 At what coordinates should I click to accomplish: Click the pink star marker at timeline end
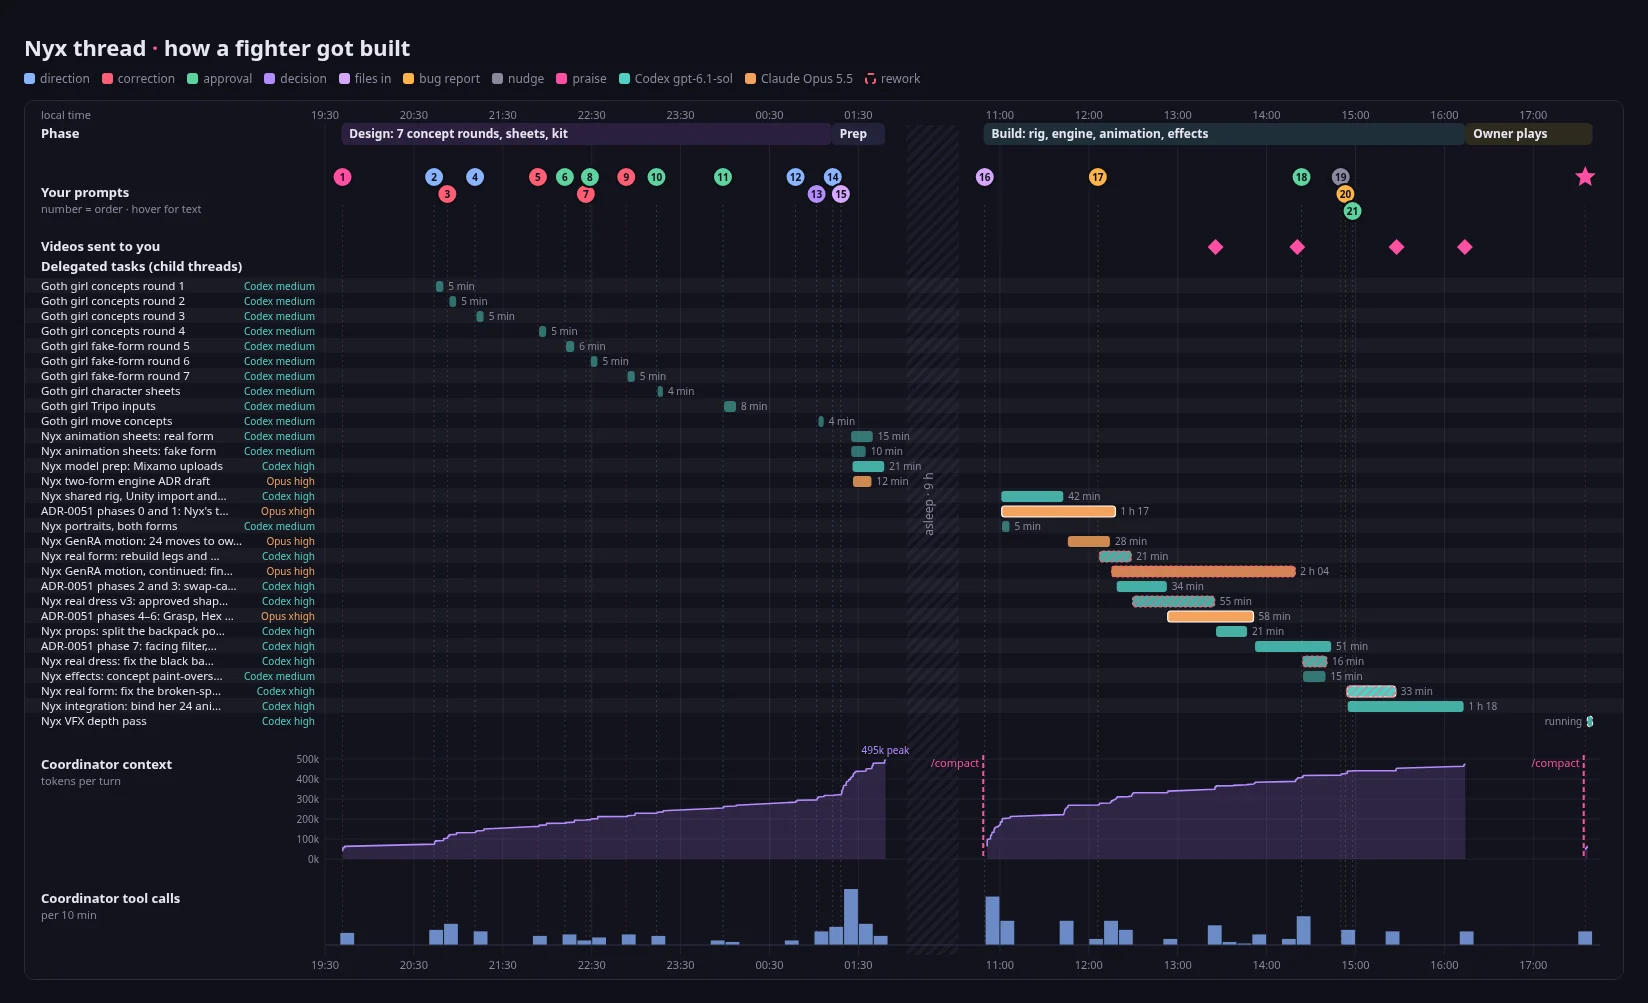point(1585,177)
